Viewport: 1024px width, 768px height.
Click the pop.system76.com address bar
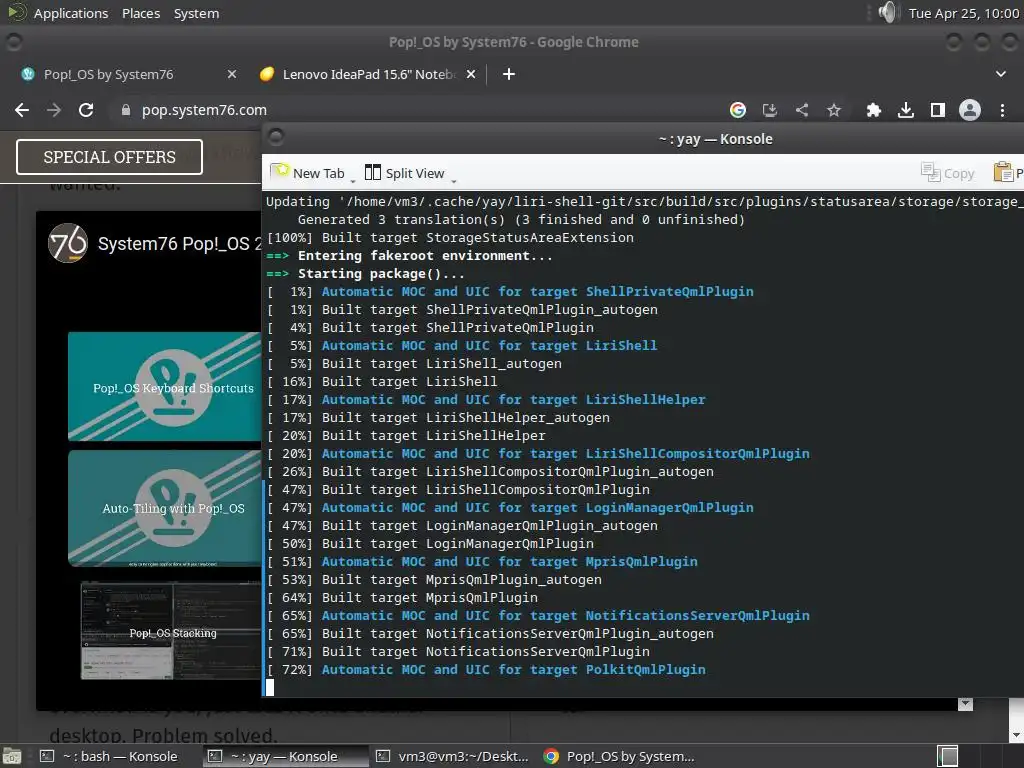click(204, 110)
